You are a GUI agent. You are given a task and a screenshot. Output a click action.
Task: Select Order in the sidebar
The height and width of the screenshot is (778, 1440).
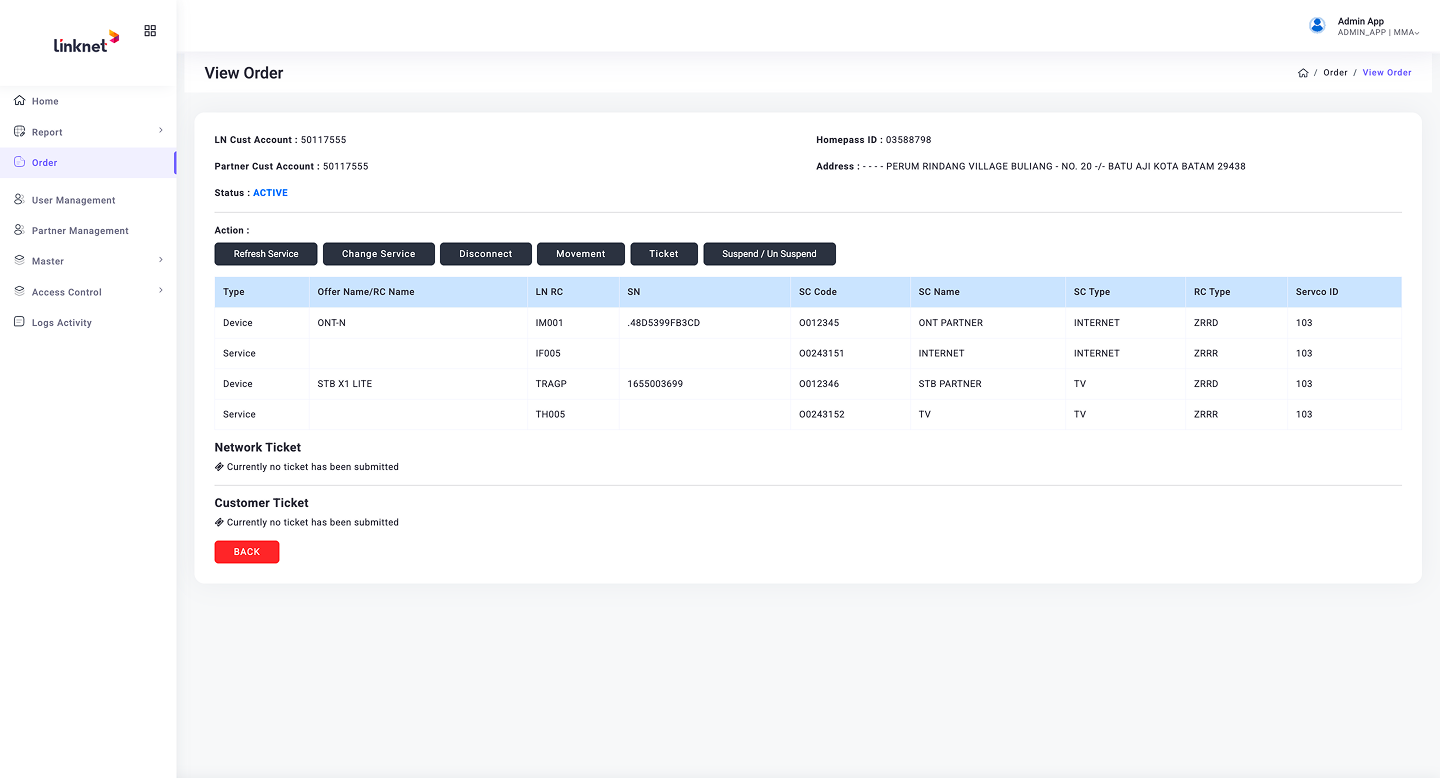point(88,162)
